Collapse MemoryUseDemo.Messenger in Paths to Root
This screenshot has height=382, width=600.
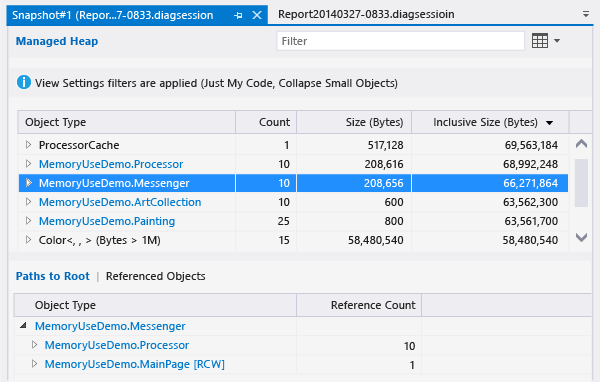tap(24, 325)
